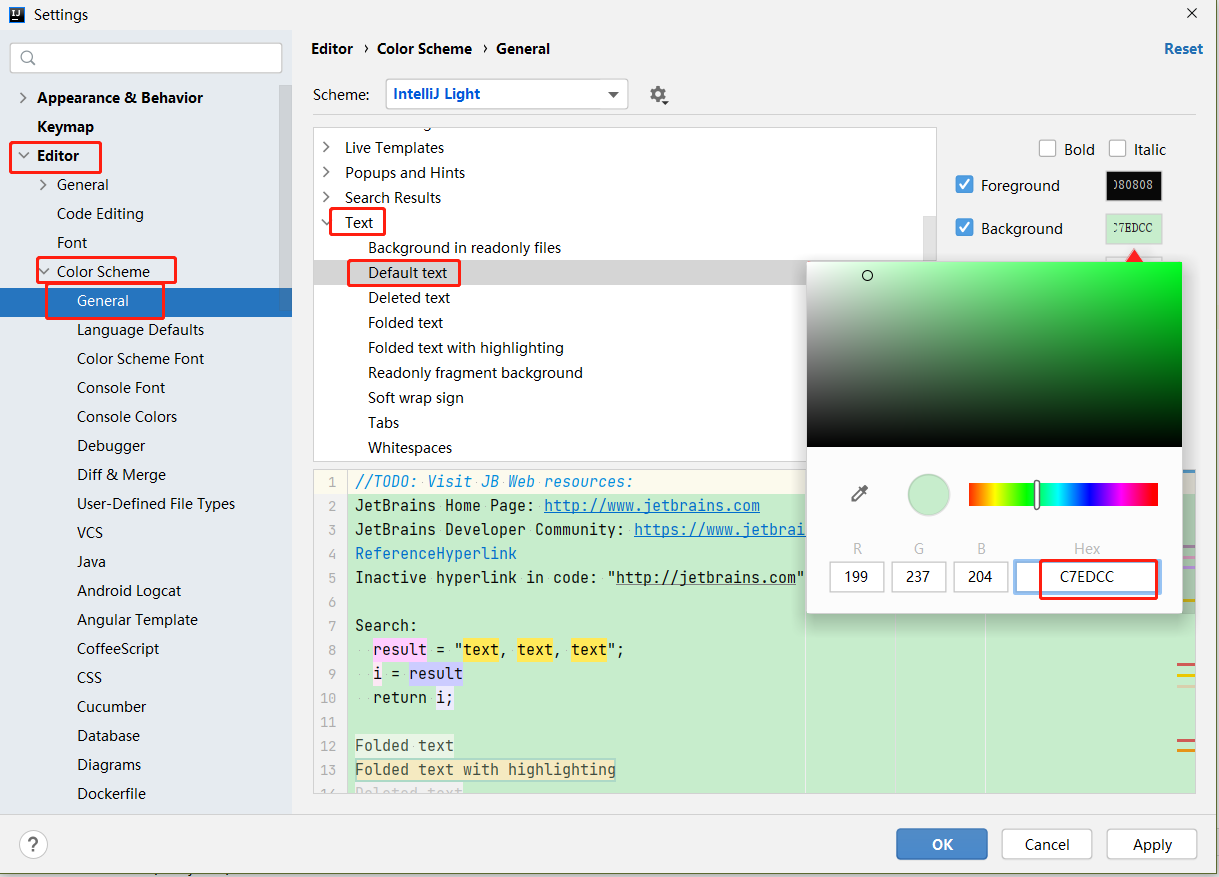Select the eyedropper color pipette tool
1219x877 pixels.
tap(859, 493)
